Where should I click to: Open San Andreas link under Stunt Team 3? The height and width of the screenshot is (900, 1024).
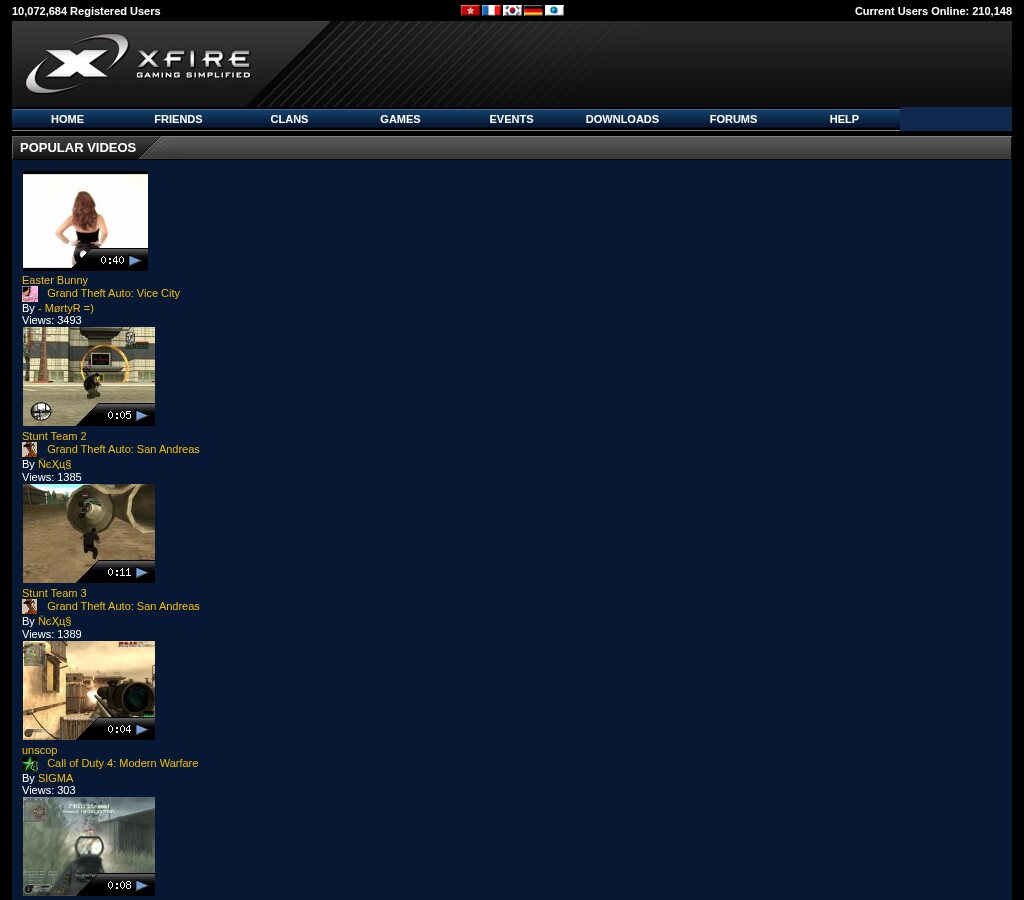[x=123, y=606]
